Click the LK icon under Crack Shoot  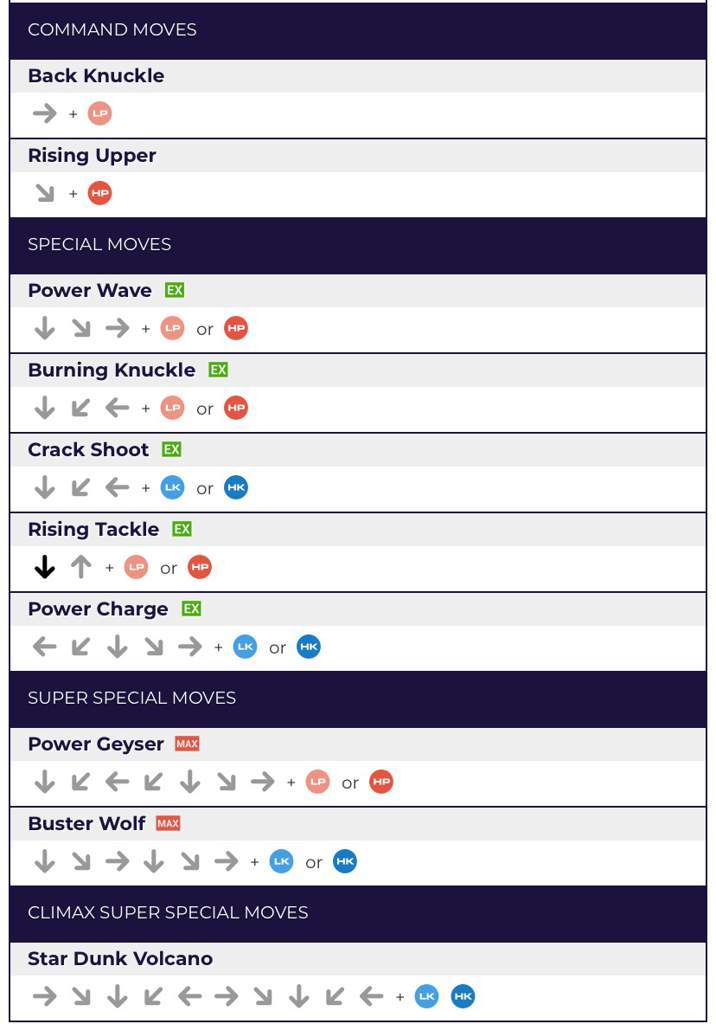pos(172,488)
